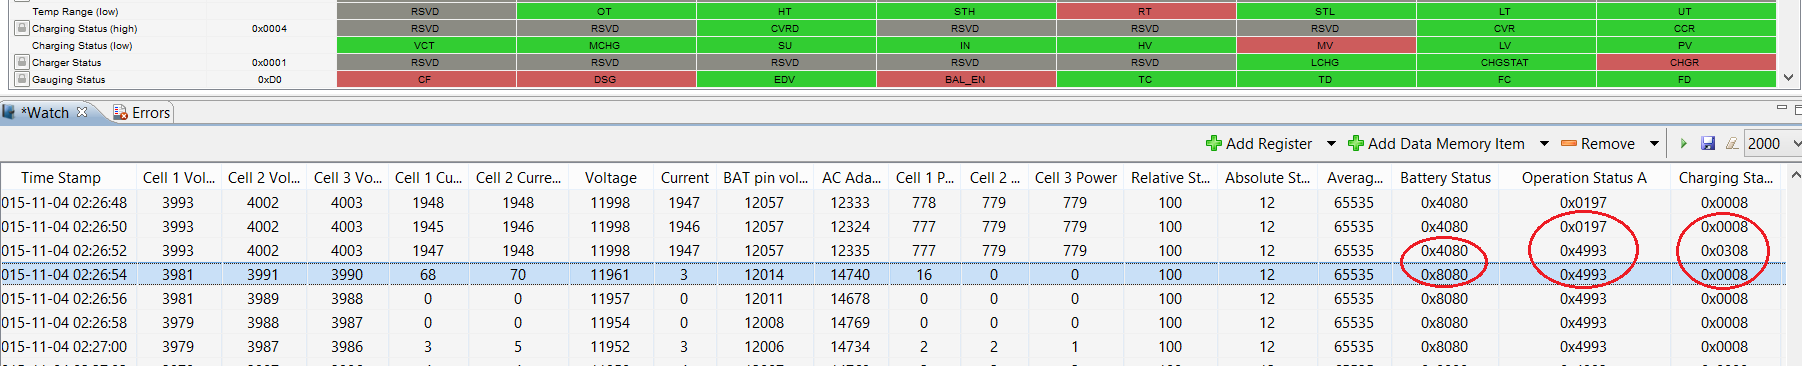Click the Battery Status column header
Viewport: 1806px width, 371px height.
(1445, 178)
